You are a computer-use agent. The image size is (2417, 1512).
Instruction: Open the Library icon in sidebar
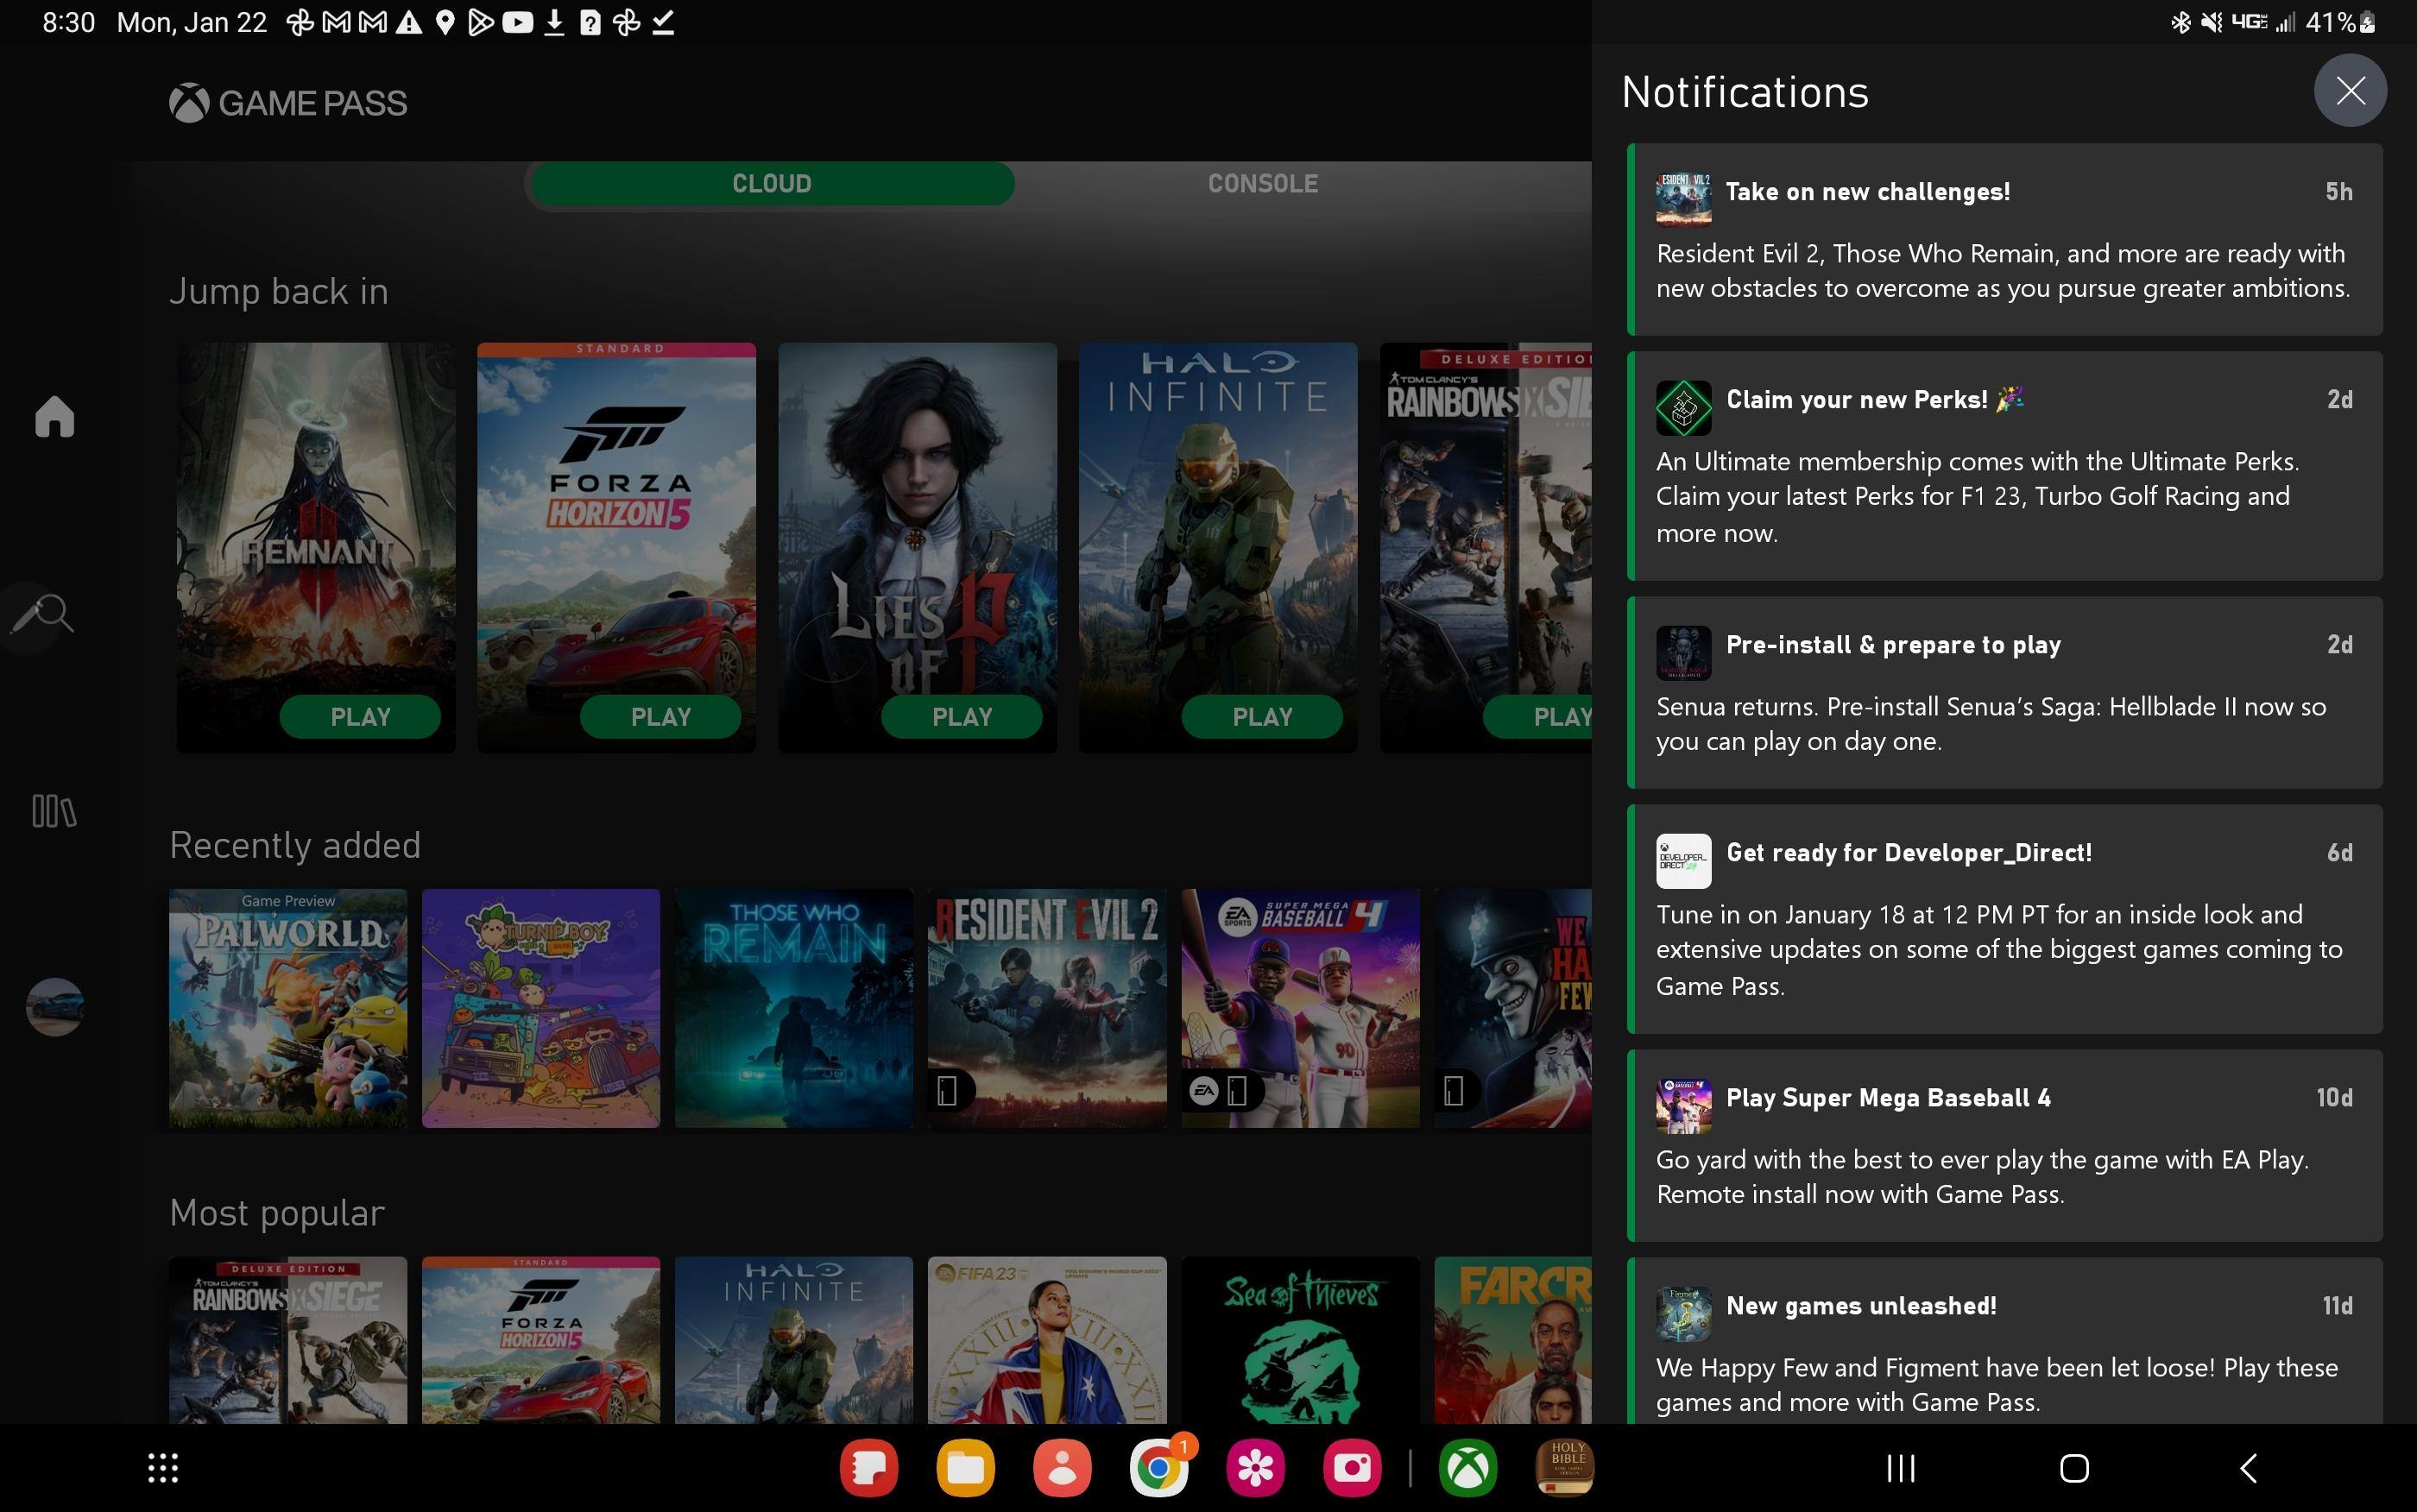click(54, 810)
